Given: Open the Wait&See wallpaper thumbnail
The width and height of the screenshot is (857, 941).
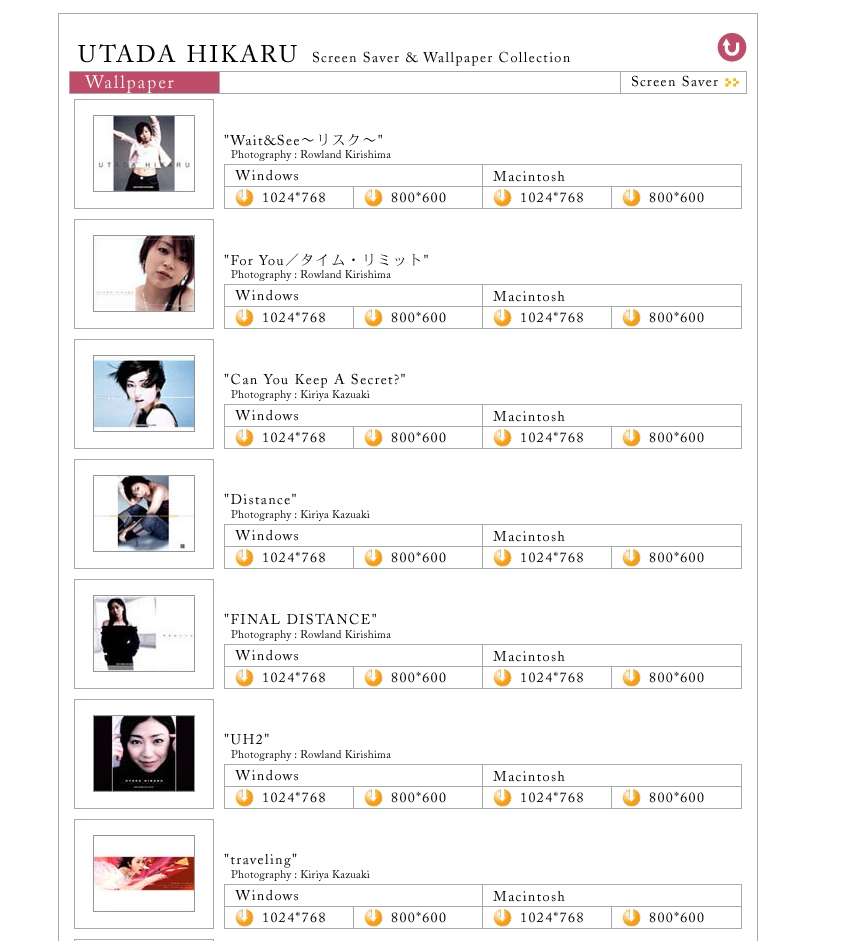Looking at the screenshot, I should point(144,154).
